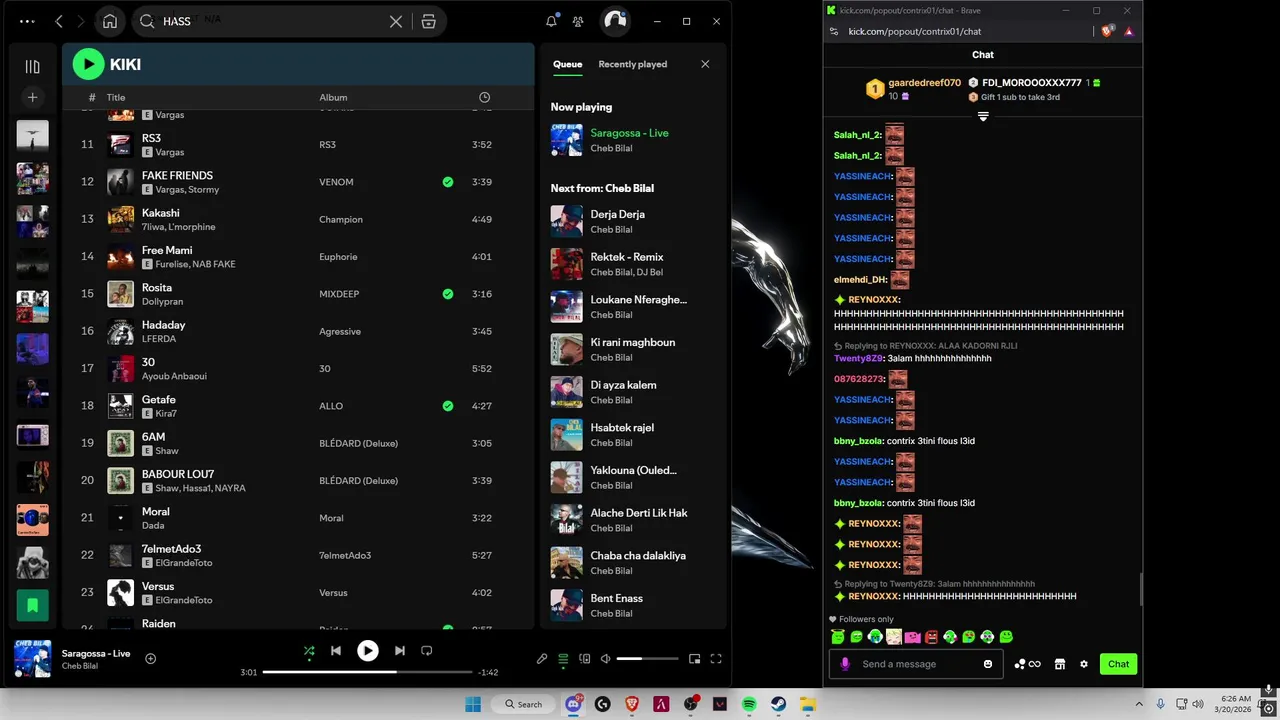Open the Spotify profile avatar menu
Image resolution: width=1280 pixels, height=720 pixels.
tap(615, 21)
